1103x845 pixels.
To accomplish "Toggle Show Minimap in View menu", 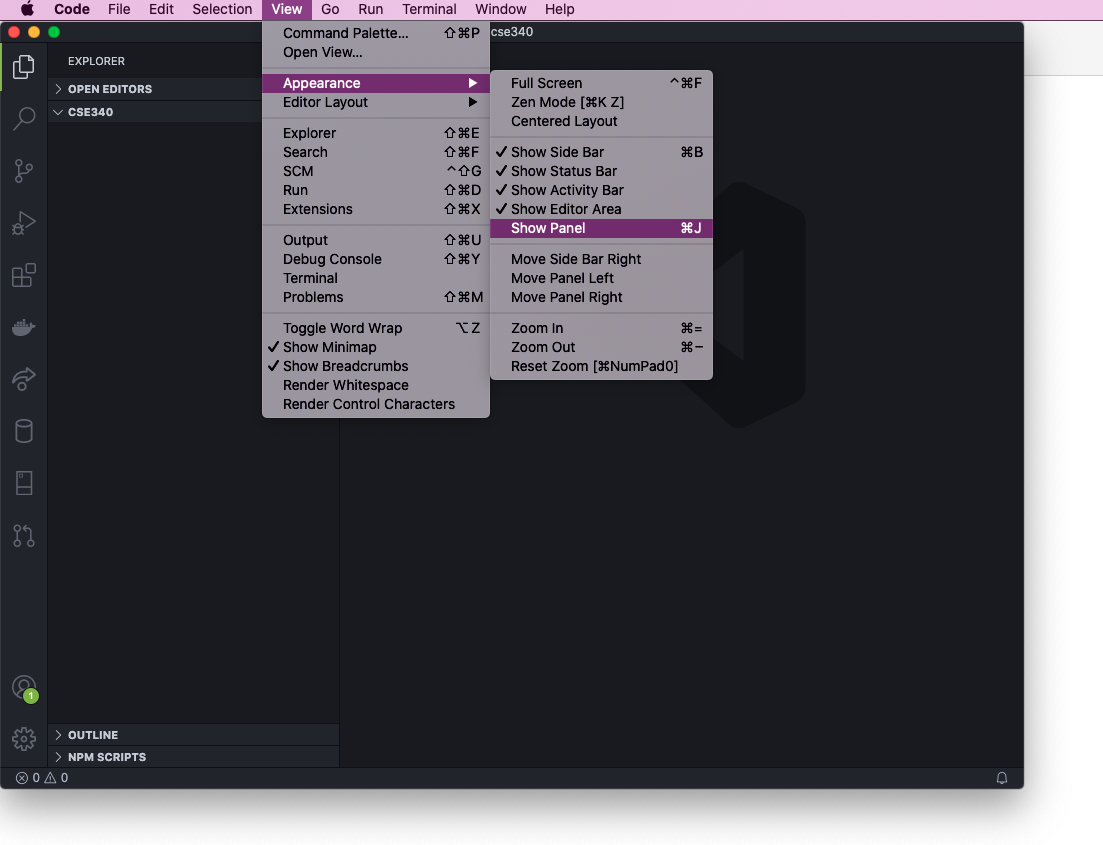I will pos(330,347).
